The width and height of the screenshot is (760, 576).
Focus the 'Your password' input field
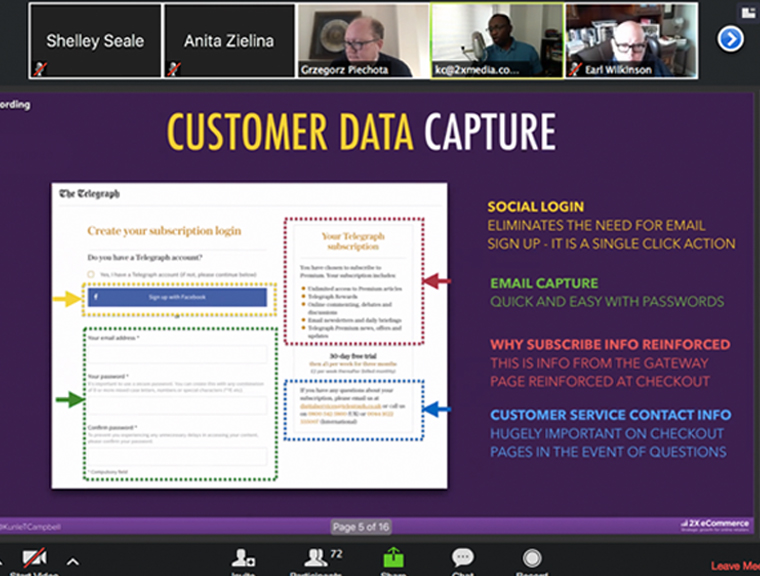coord(177,405)
